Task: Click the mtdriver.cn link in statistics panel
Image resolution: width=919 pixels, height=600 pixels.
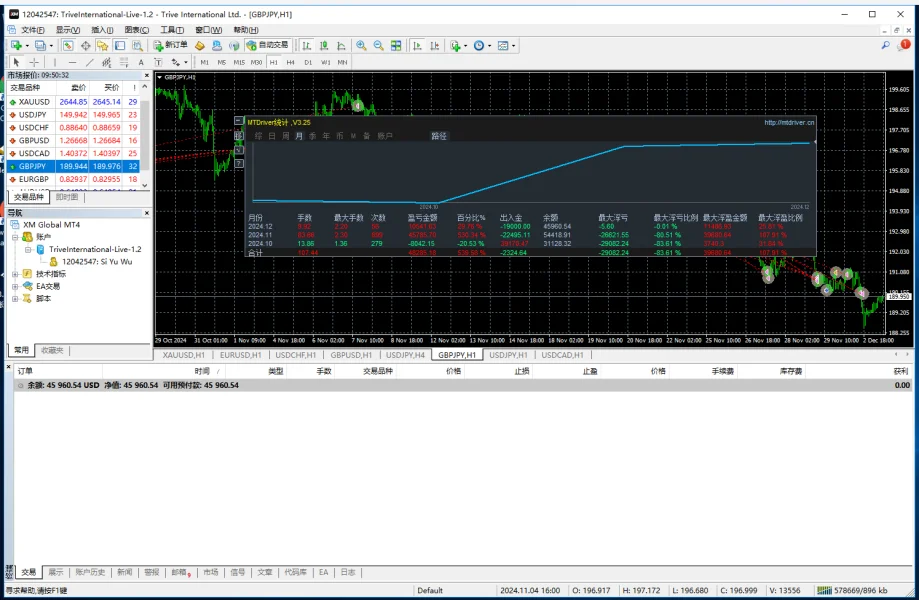Action: coord(789,122)
